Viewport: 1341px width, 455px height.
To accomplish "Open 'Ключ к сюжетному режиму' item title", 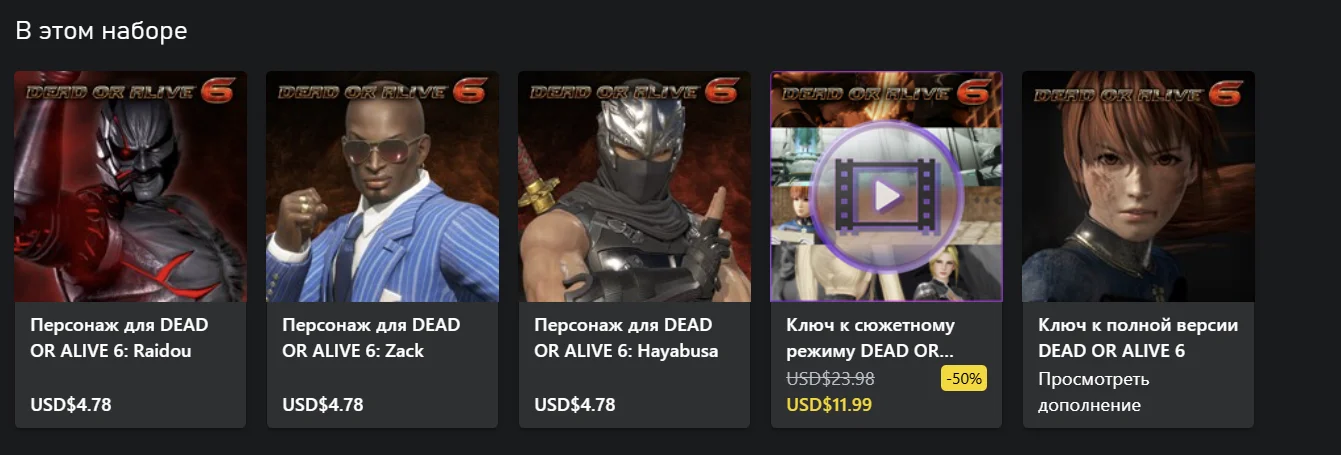I will [871, 338].
